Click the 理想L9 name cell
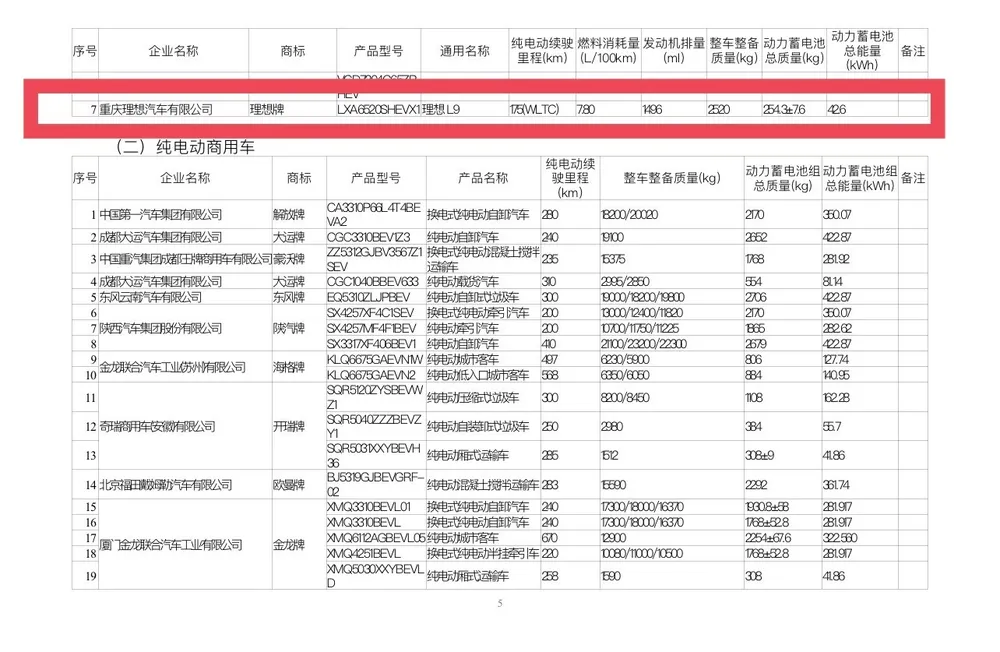 tap(441, 110)
